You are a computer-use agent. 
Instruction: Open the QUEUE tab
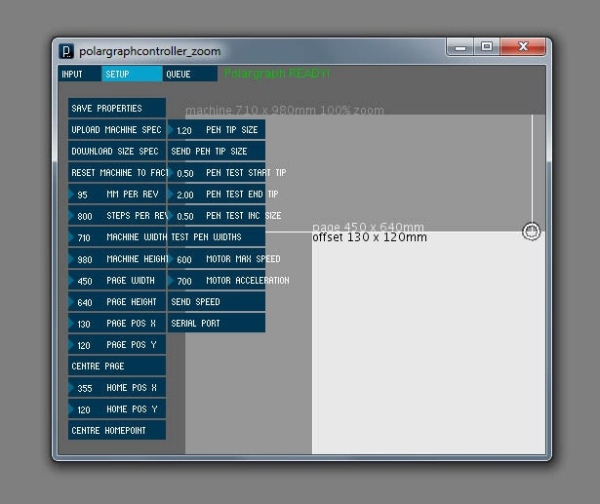[x=190, y=73]
